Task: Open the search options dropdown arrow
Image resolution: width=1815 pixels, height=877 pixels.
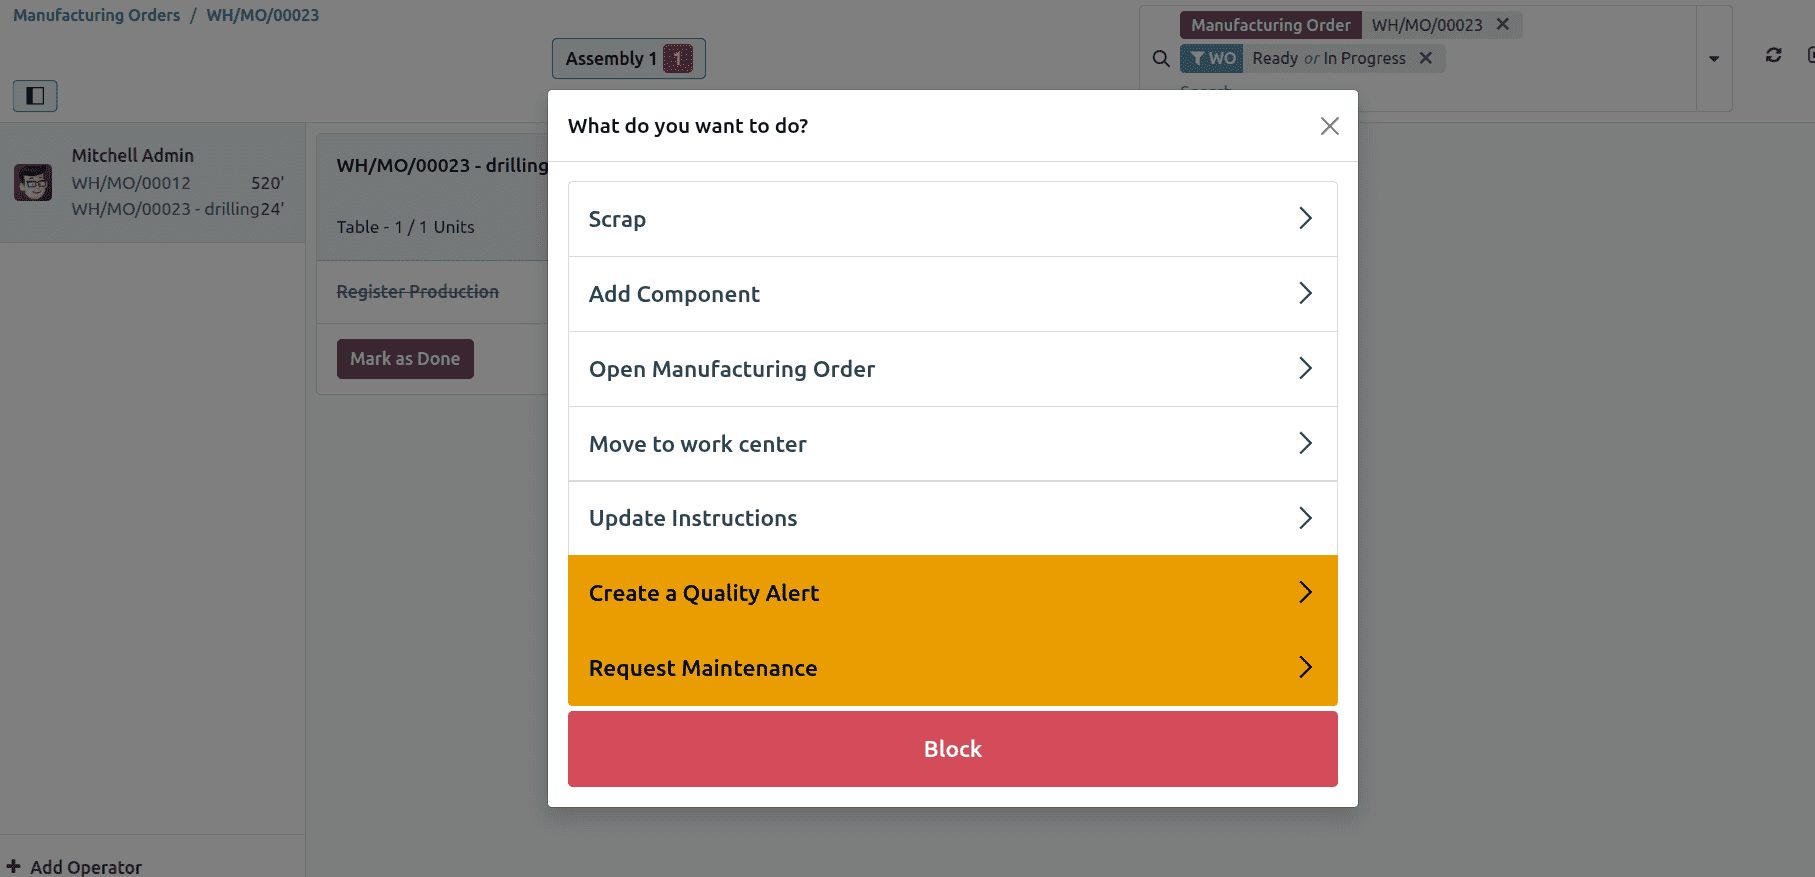Action: coord(1714,58)
